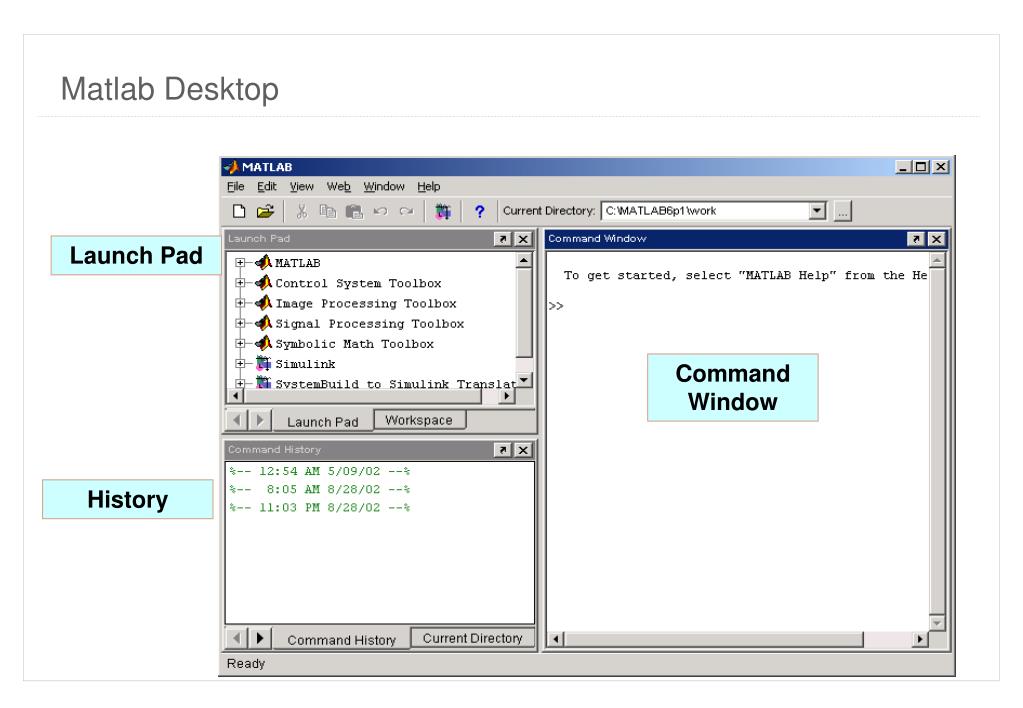Screen dimensions: 1023x708
Task: Open the Window menu
Action: coord(384,187)
